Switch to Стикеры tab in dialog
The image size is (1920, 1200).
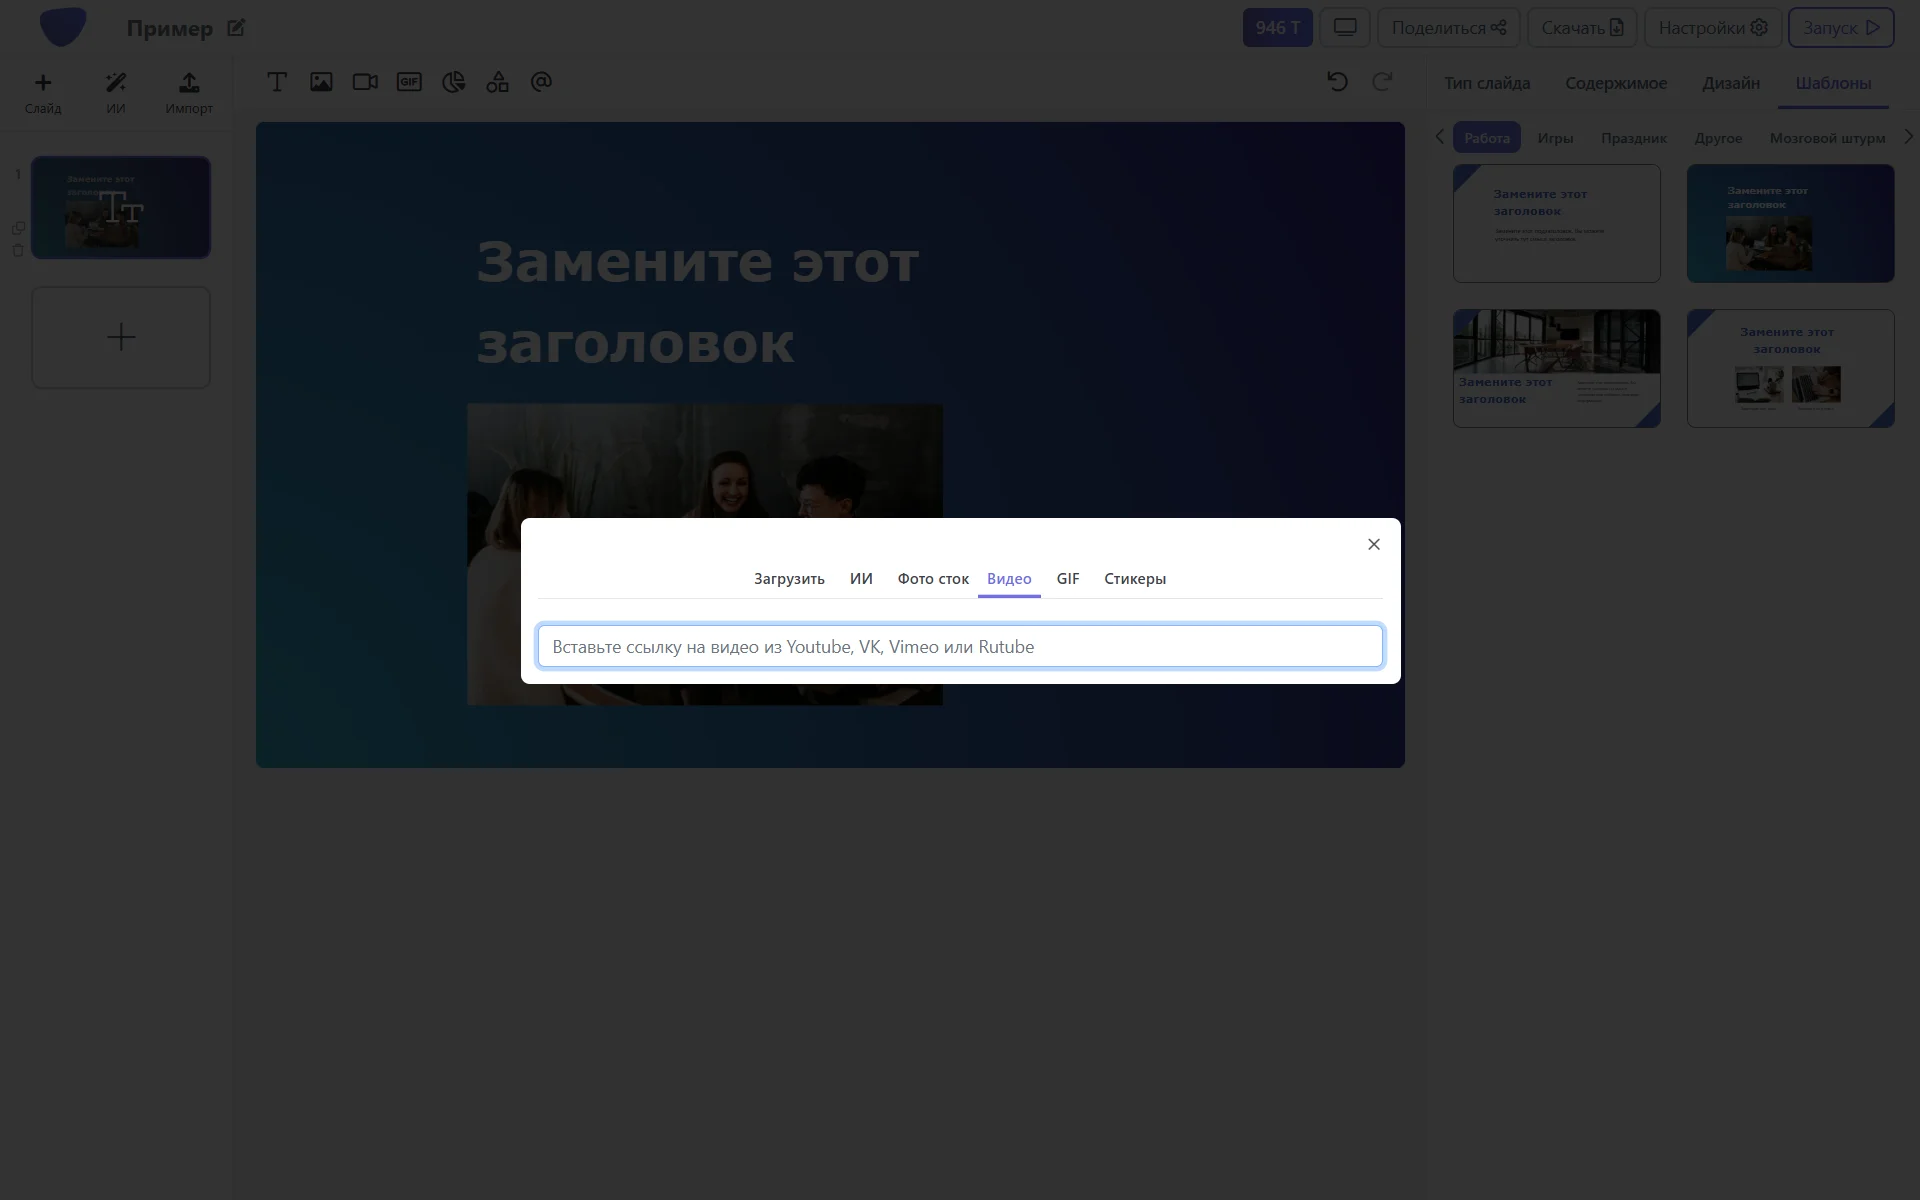click(x=1135, y=579)
